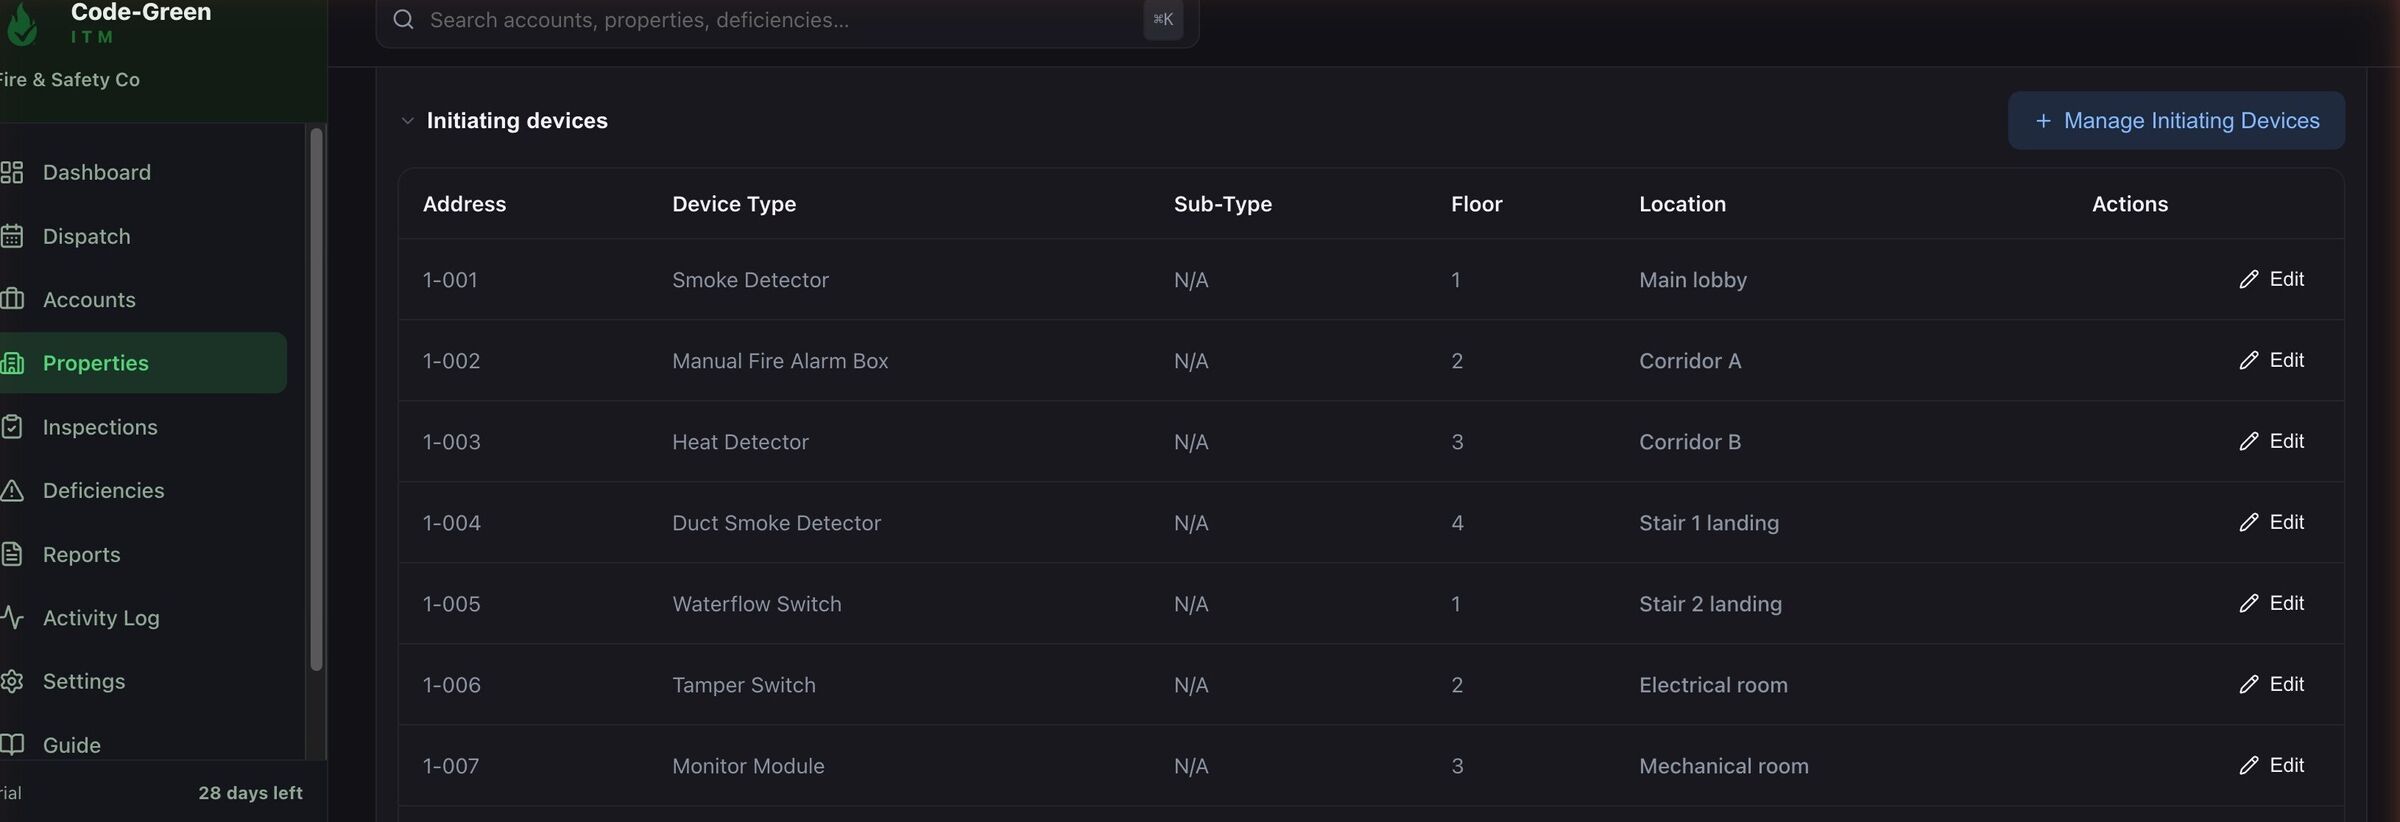2400x822 pixels.
Task: Click the Device Type column header
Action: [734, 204]
